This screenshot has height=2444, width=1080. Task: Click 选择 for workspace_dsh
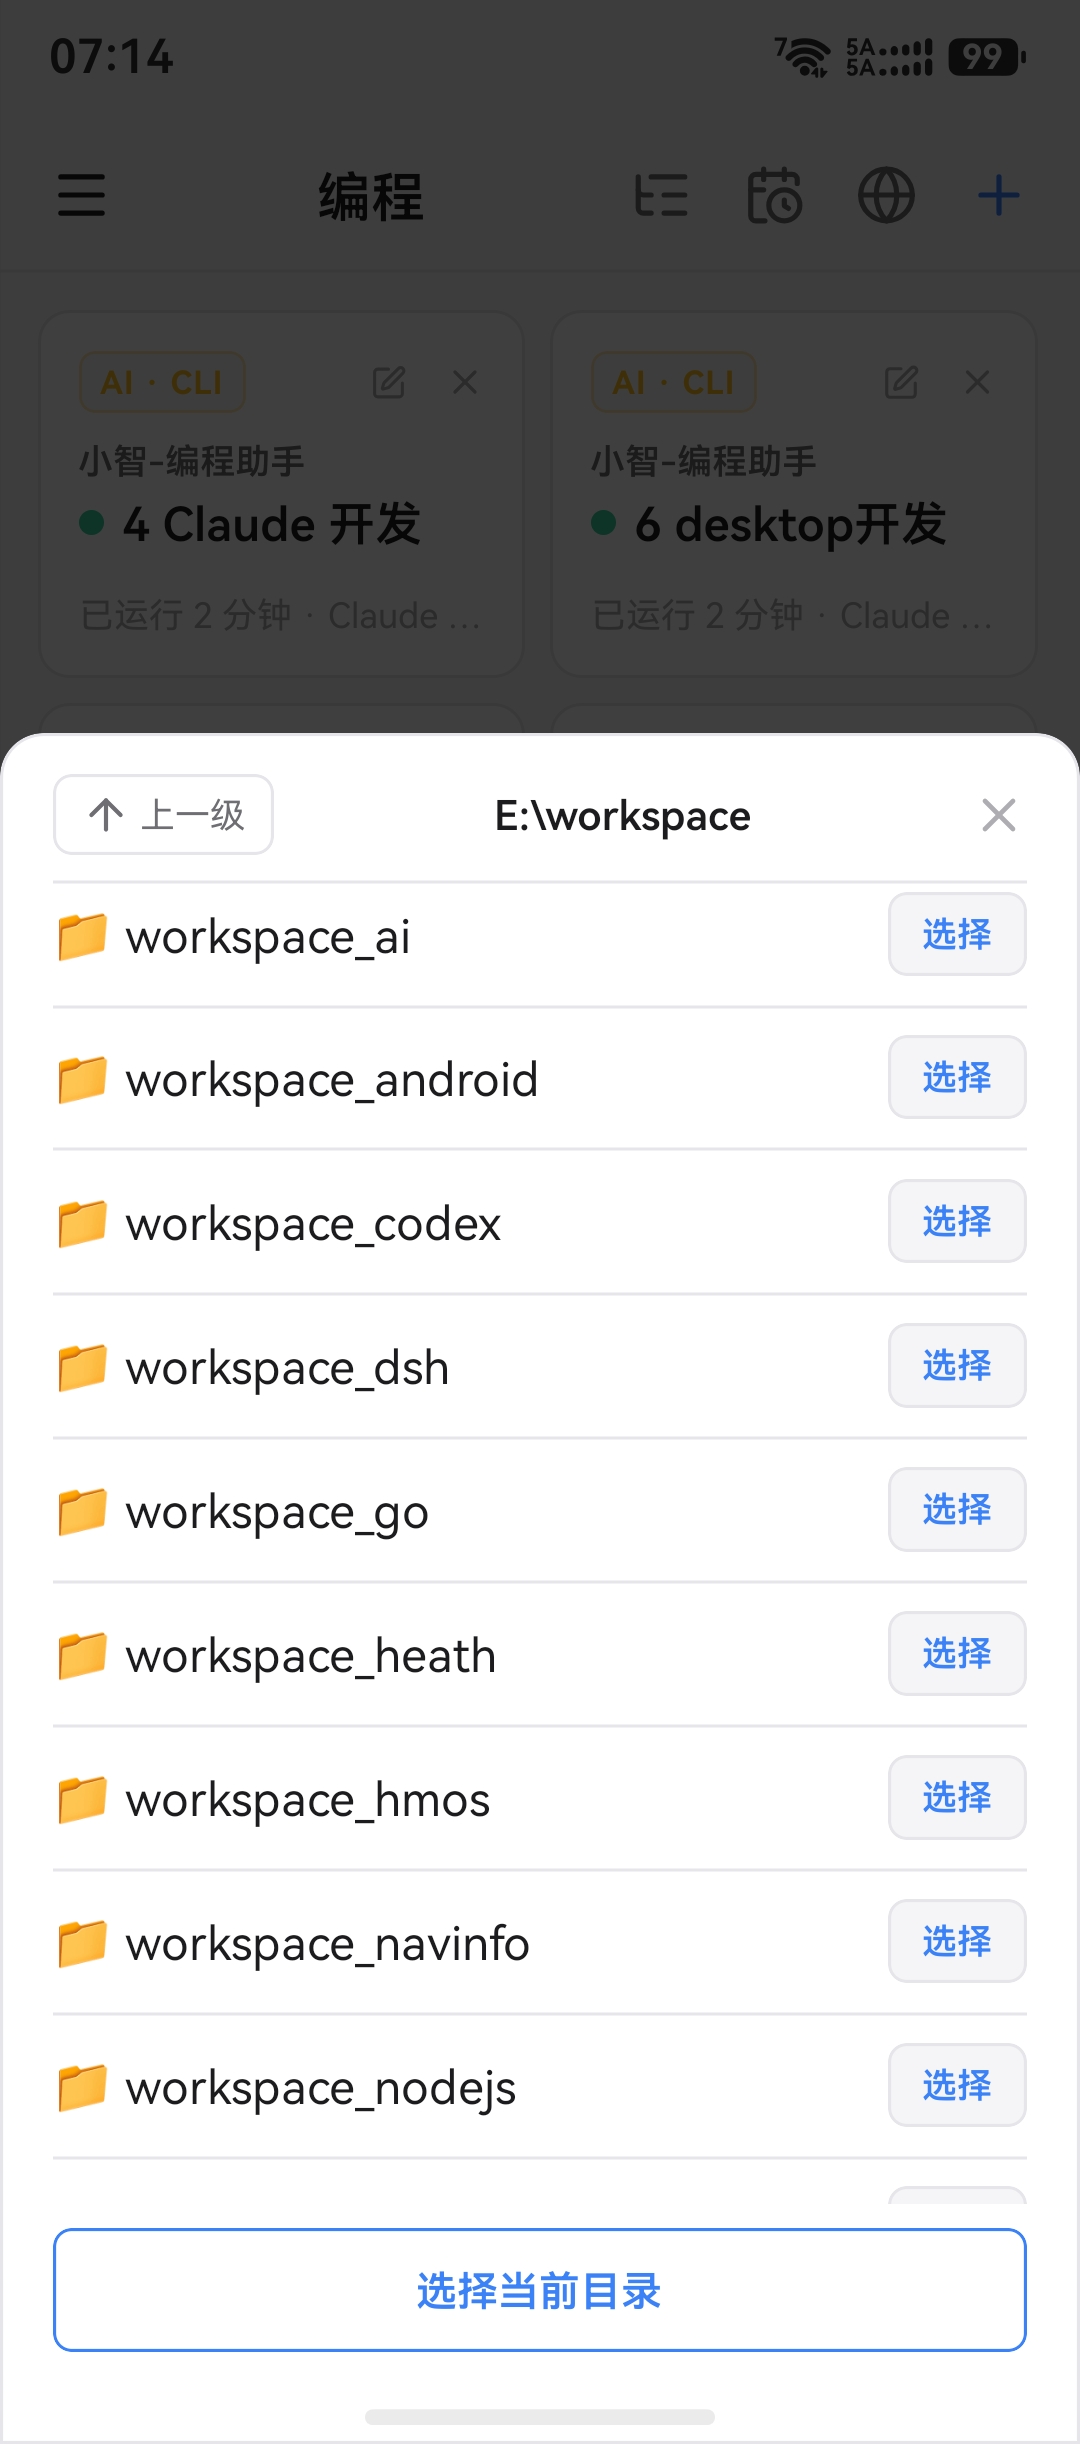click(x=957, y=1365)
